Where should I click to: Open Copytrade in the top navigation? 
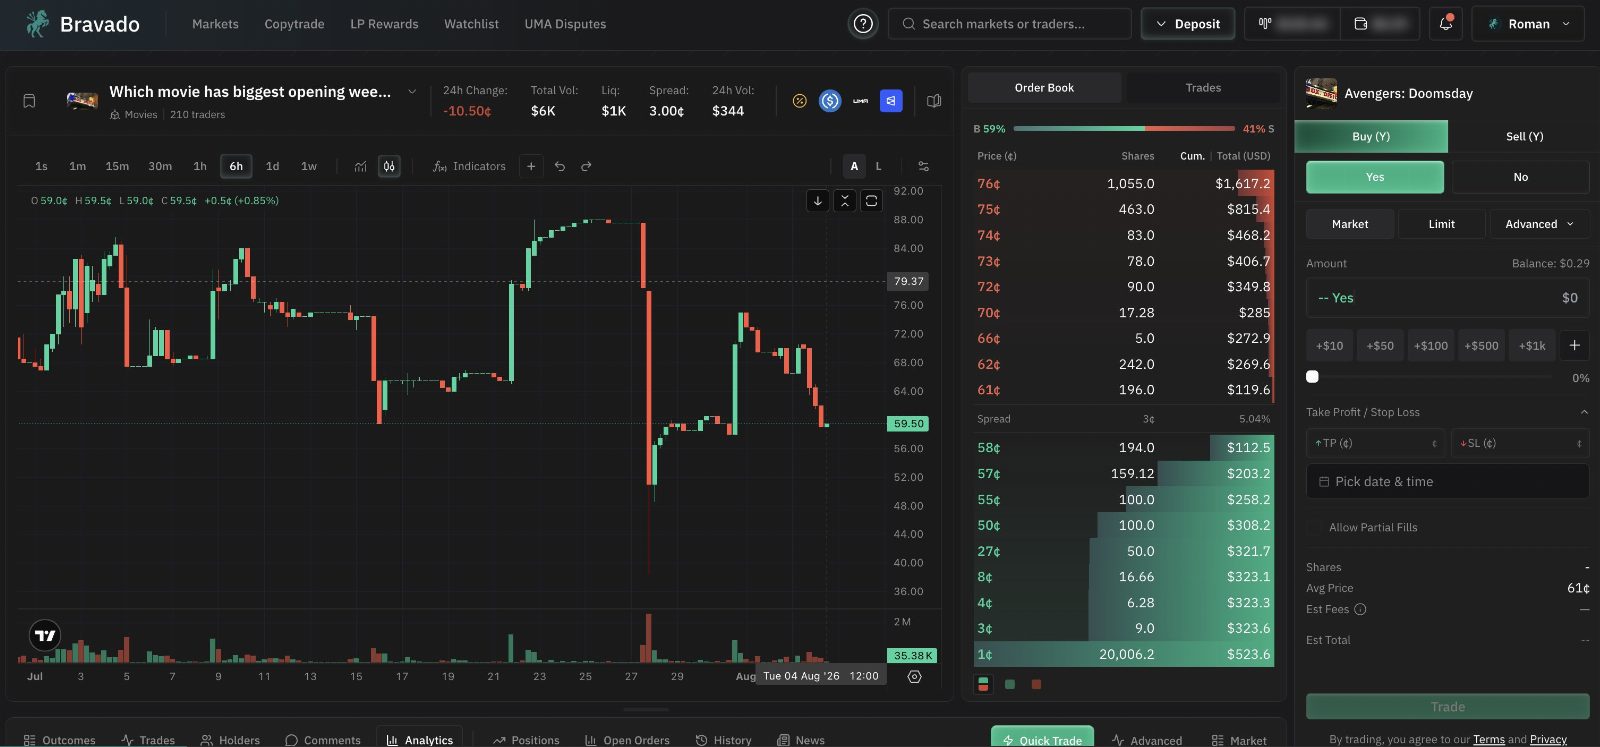pos(294,24)
